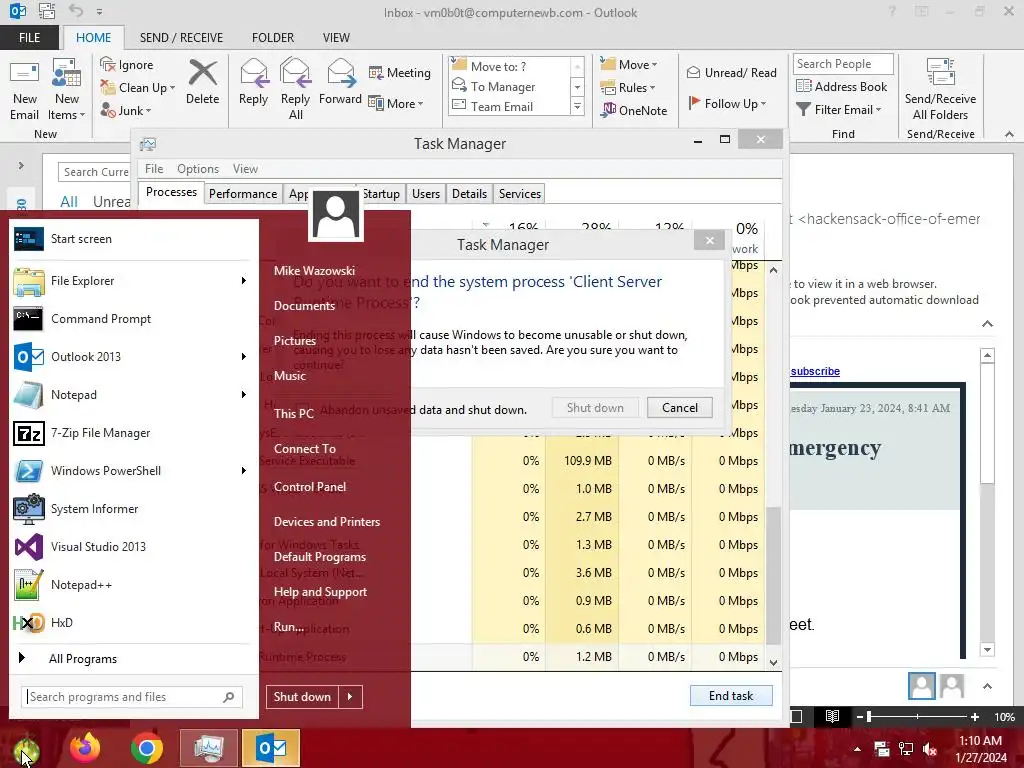1024x768 pixels.
Task: Click the Meeting reply icon
Action: pyautogui.click(x=400, y=72)
